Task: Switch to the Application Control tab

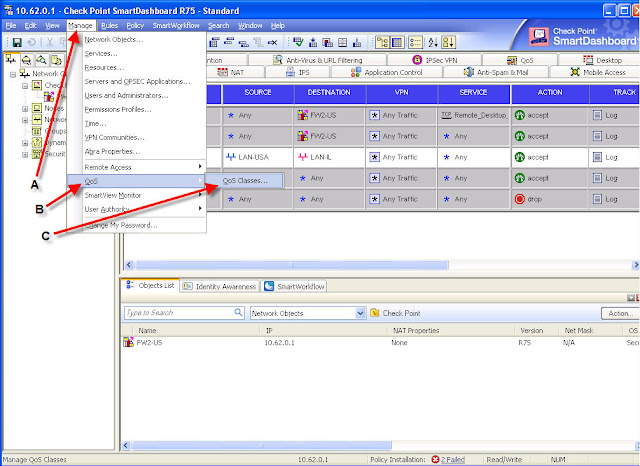Action: 387,72
